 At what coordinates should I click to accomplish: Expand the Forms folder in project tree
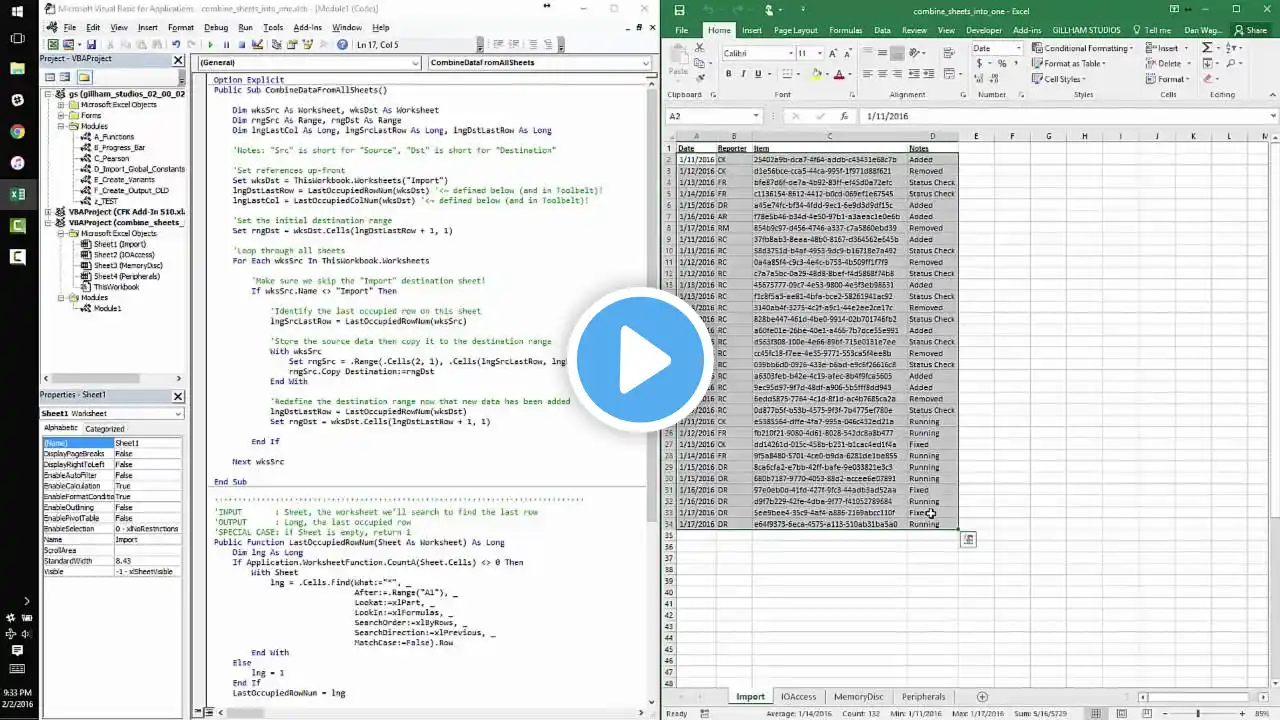click(x=61, y=116)
